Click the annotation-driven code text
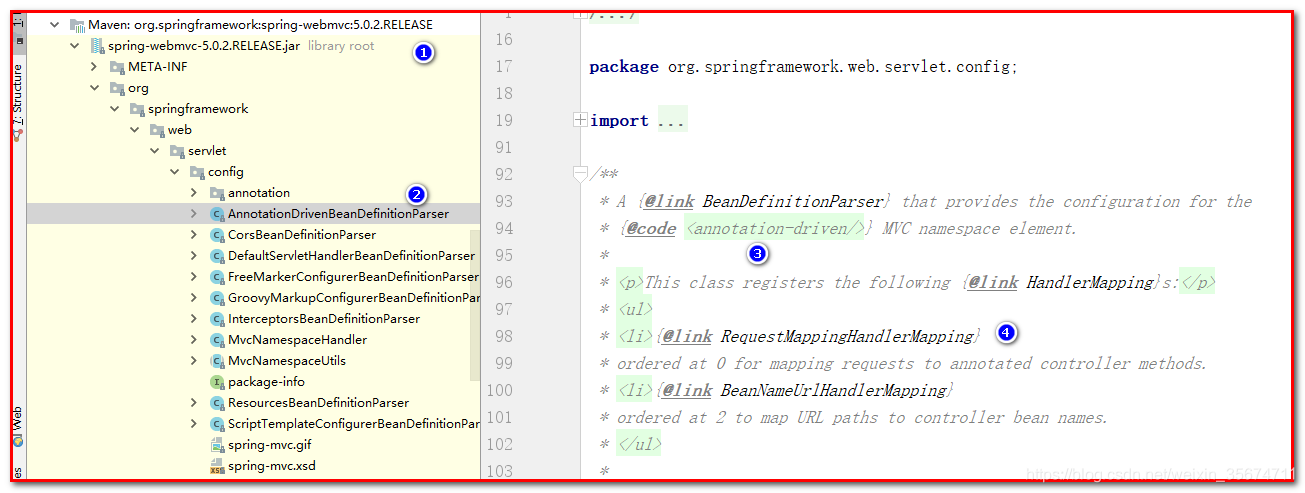 coord(775,228)
